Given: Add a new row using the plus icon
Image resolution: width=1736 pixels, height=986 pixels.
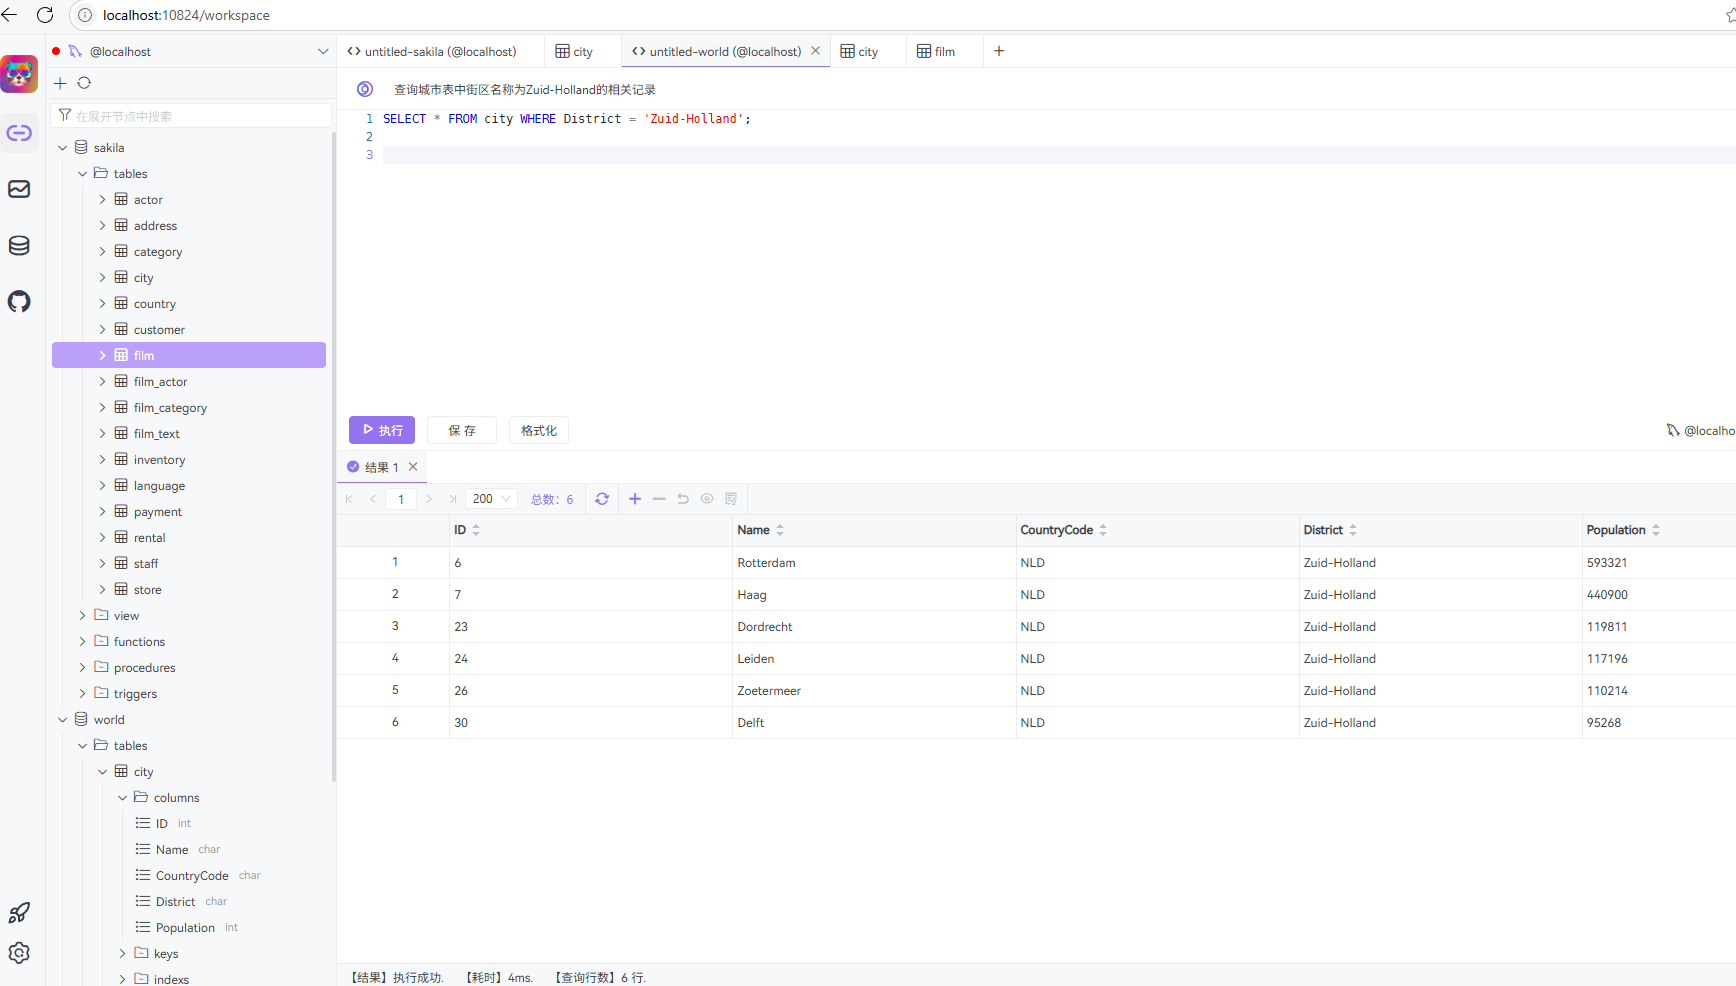Looking at the screenshot, I should coord(635,498).
